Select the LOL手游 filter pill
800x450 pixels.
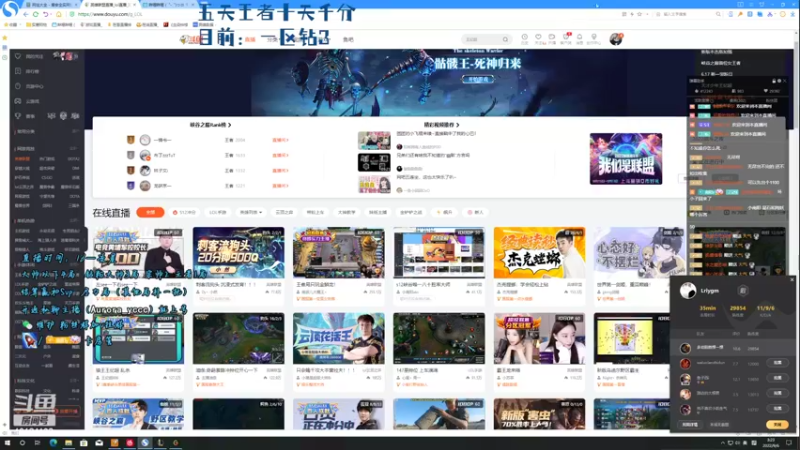218,212
